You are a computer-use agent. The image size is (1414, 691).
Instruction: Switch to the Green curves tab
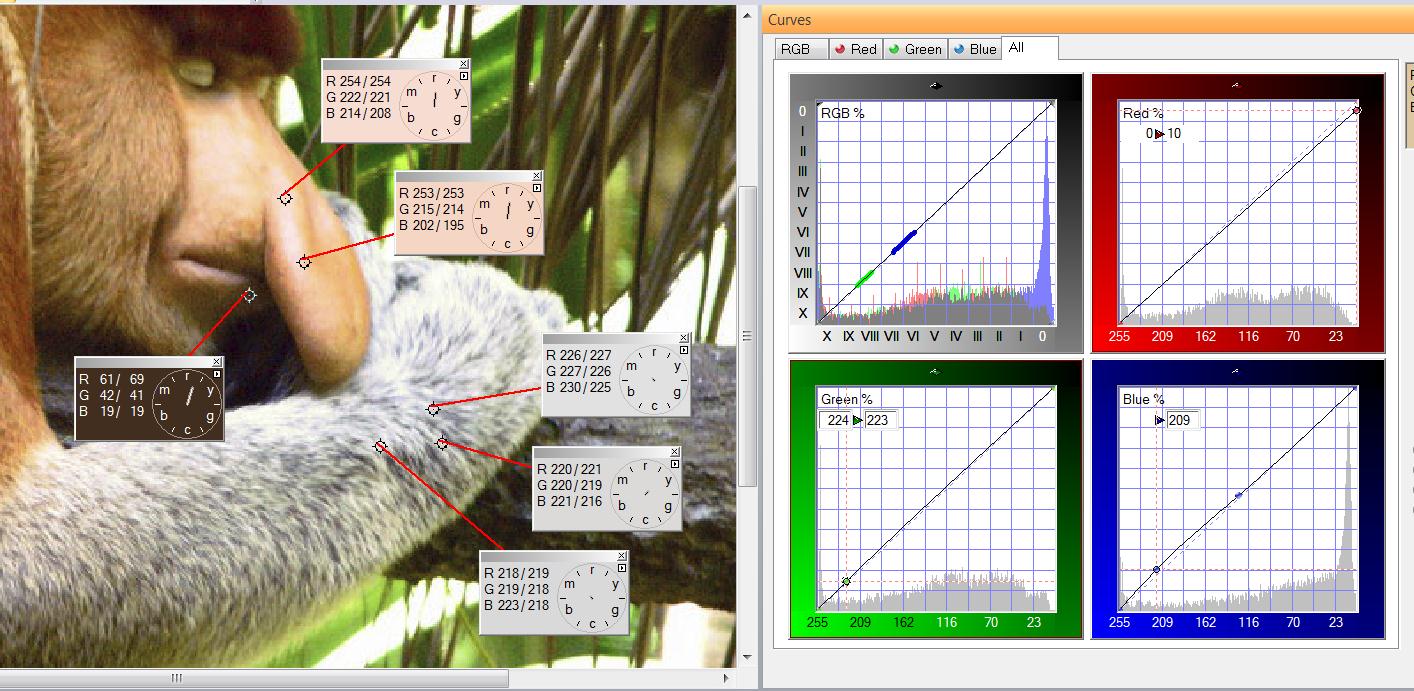click(914, 49)
